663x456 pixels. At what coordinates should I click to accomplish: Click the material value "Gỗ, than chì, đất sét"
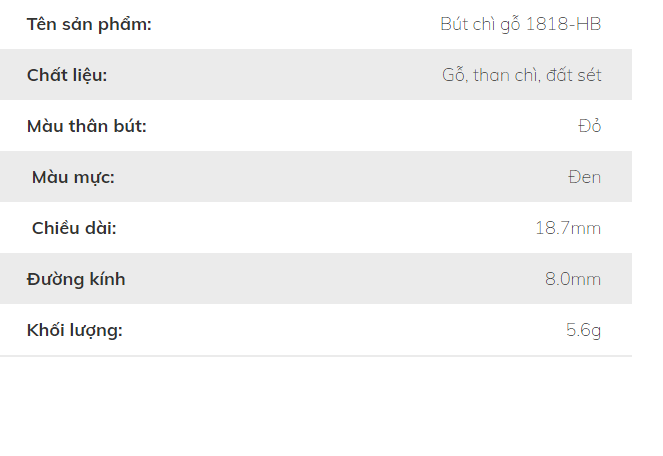coord(521,75)
